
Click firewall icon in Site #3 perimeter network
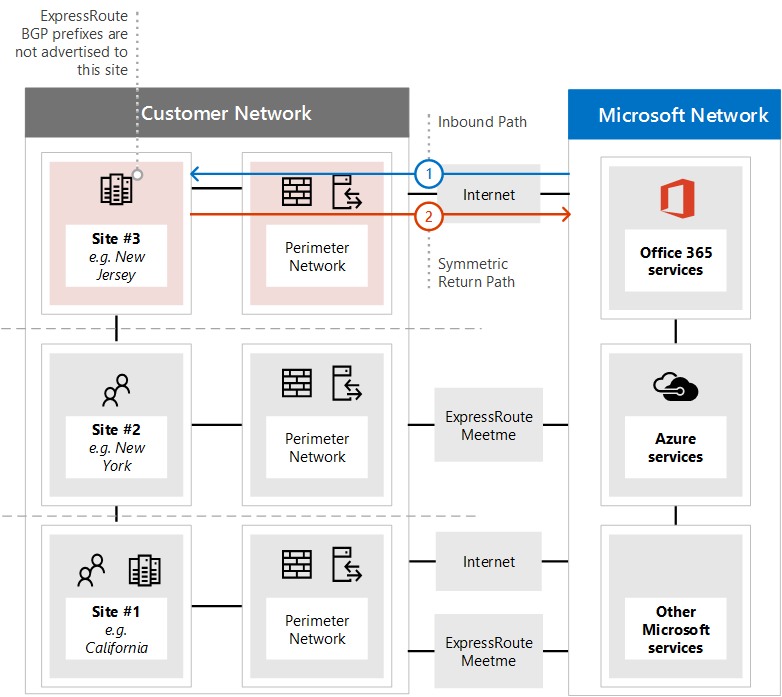297,191
